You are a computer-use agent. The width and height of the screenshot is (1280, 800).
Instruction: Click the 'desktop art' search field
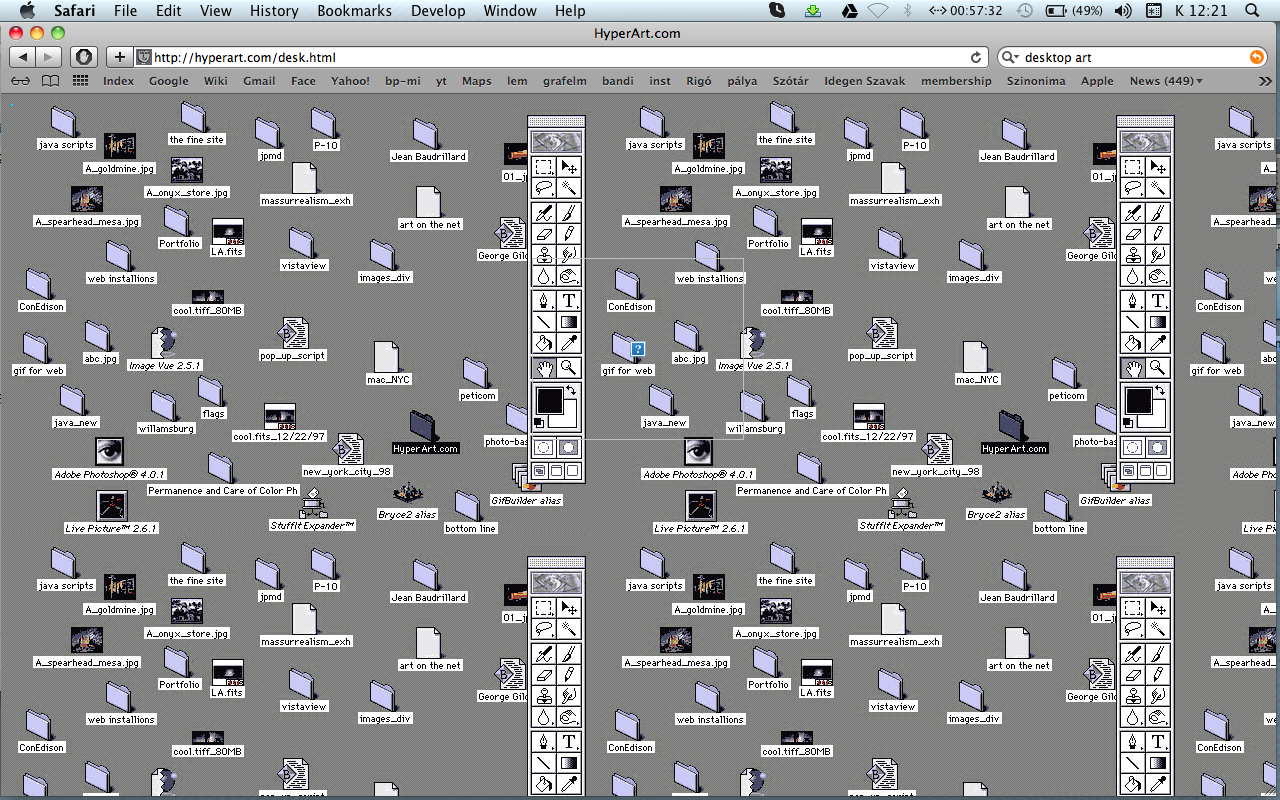(1131, 57)
